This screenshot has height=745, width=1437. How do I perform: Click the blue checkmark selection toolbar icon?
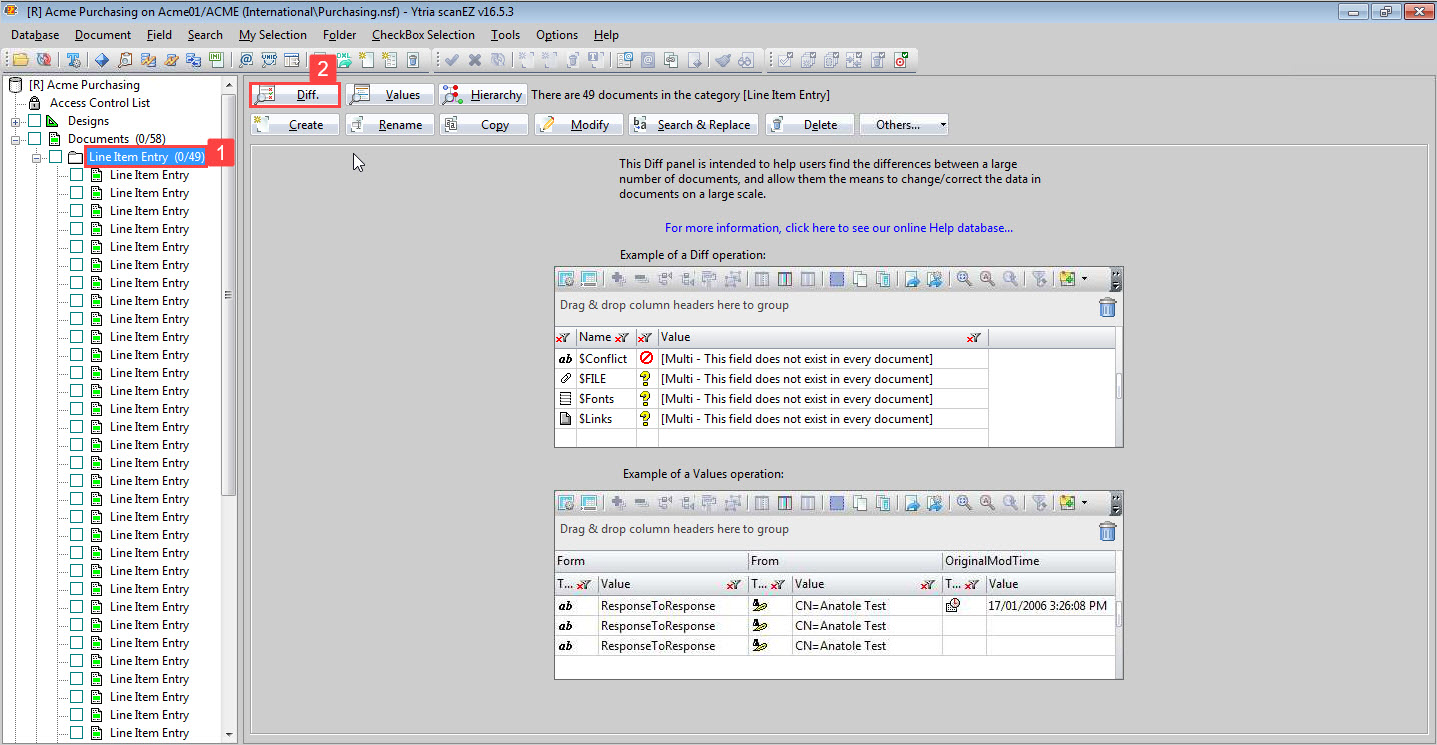[451, 61]
